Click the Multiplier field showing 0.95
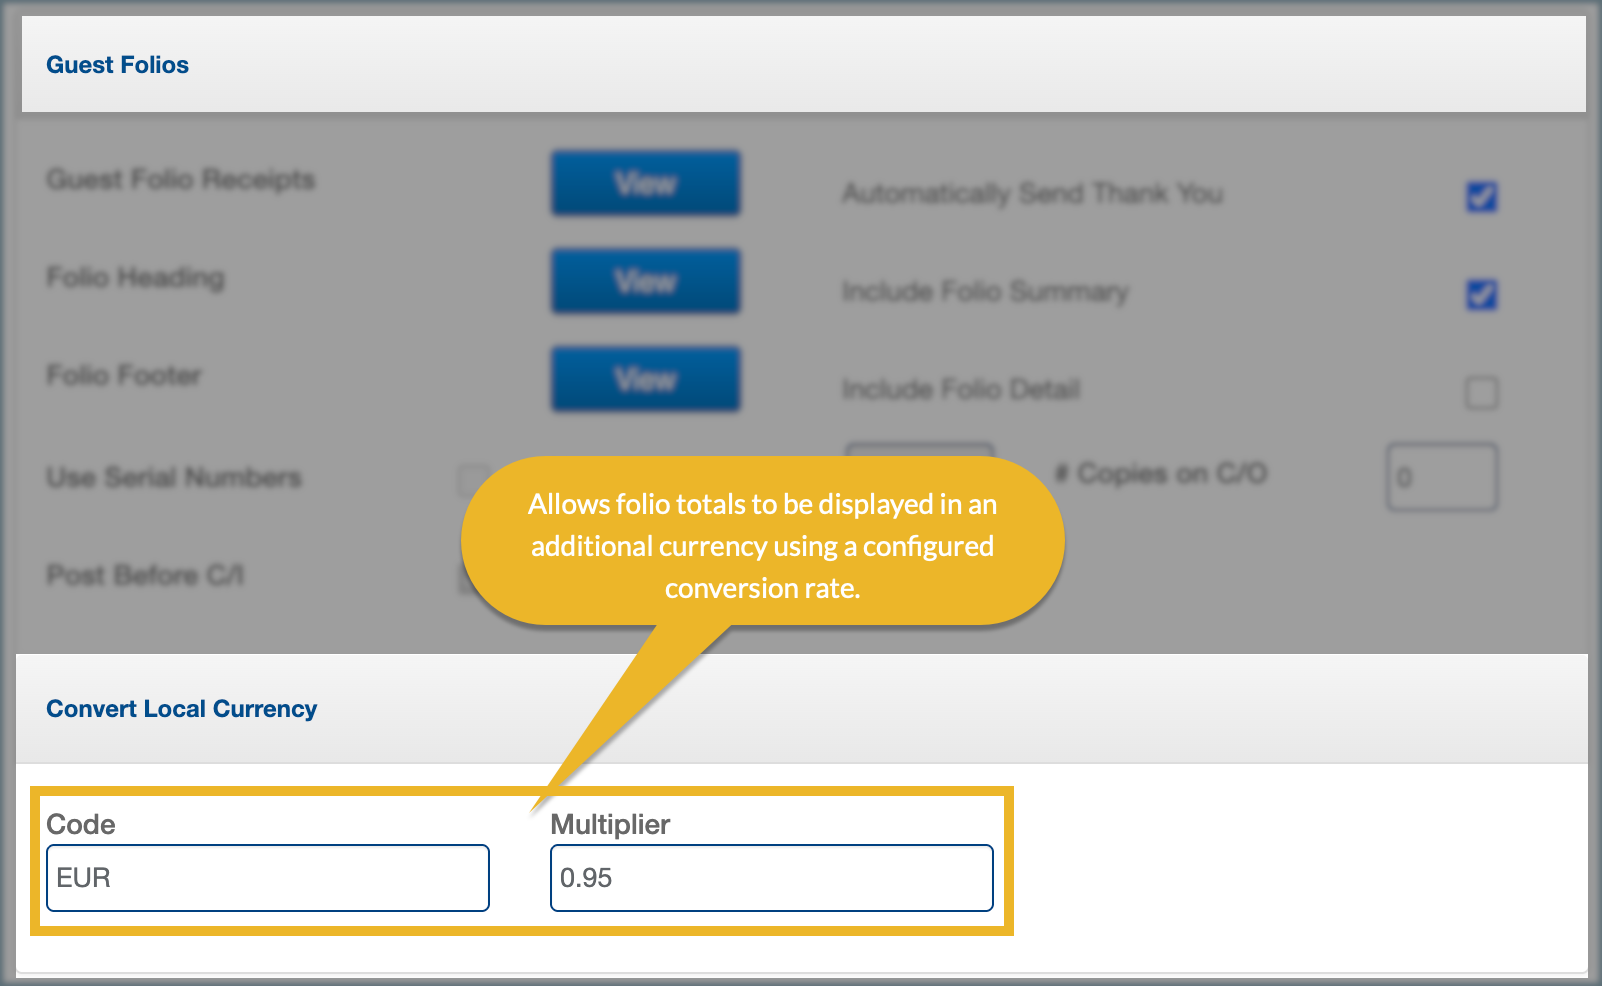 click(771, 878)
